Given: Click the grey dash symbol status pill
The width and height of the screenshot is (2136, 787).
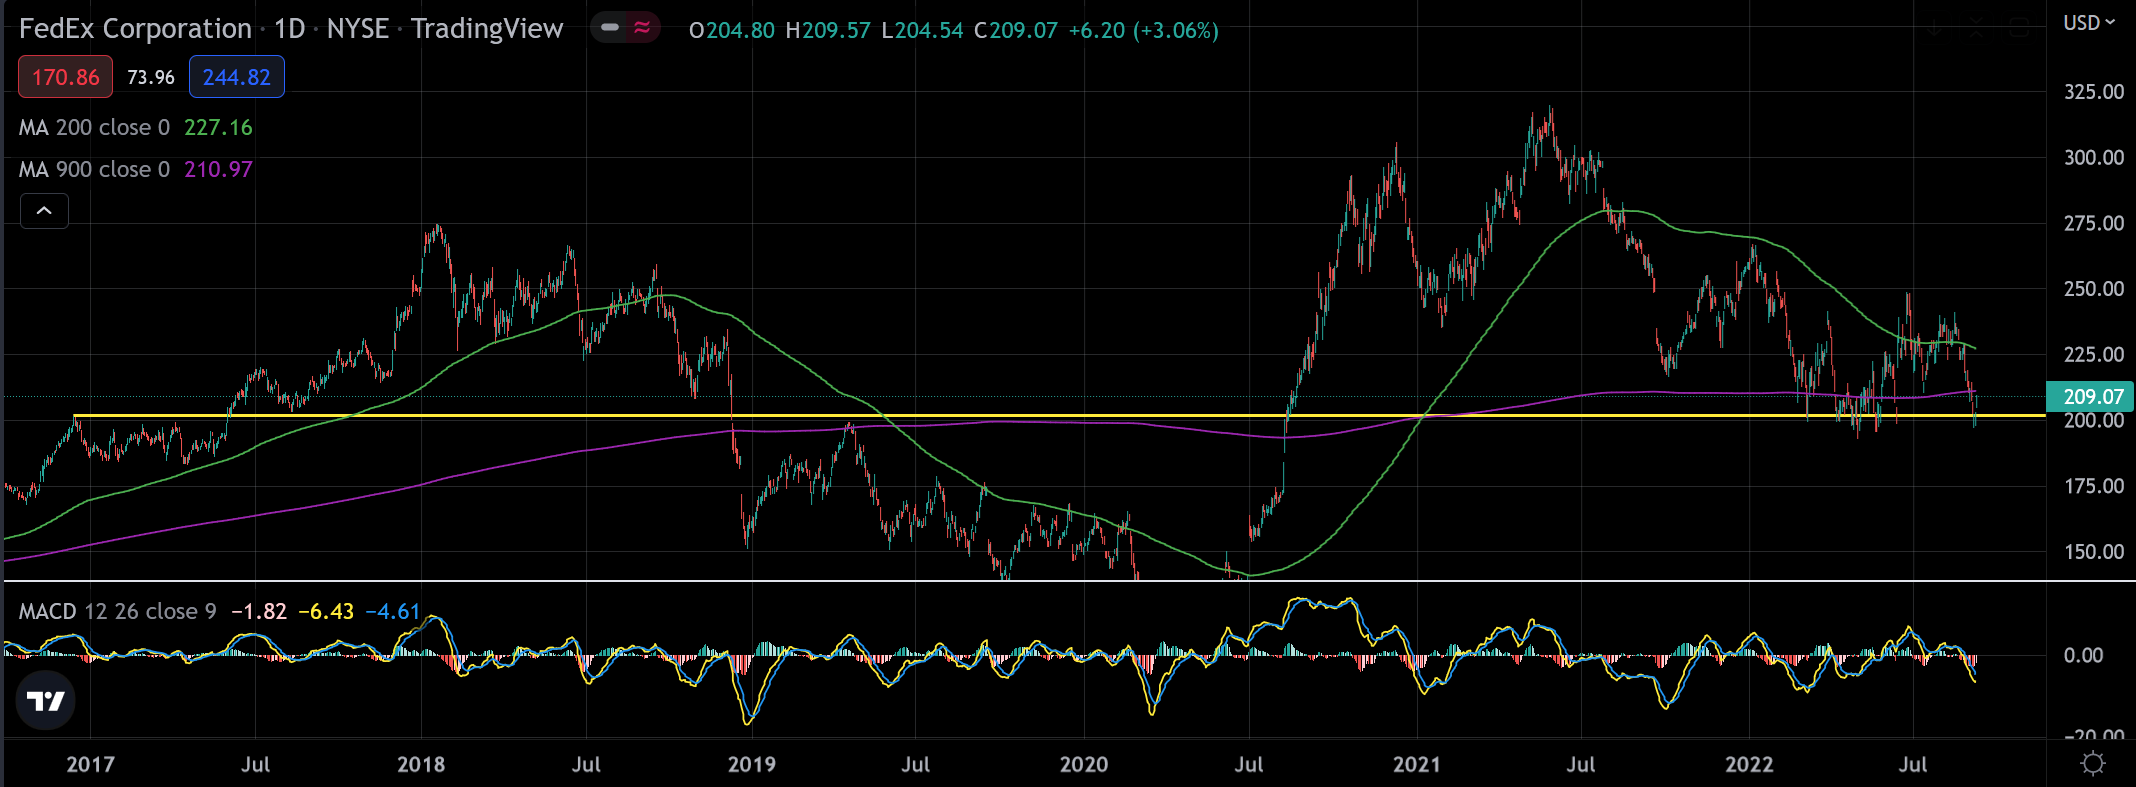Looking at the screenshot, I should [x=610, y=28].
